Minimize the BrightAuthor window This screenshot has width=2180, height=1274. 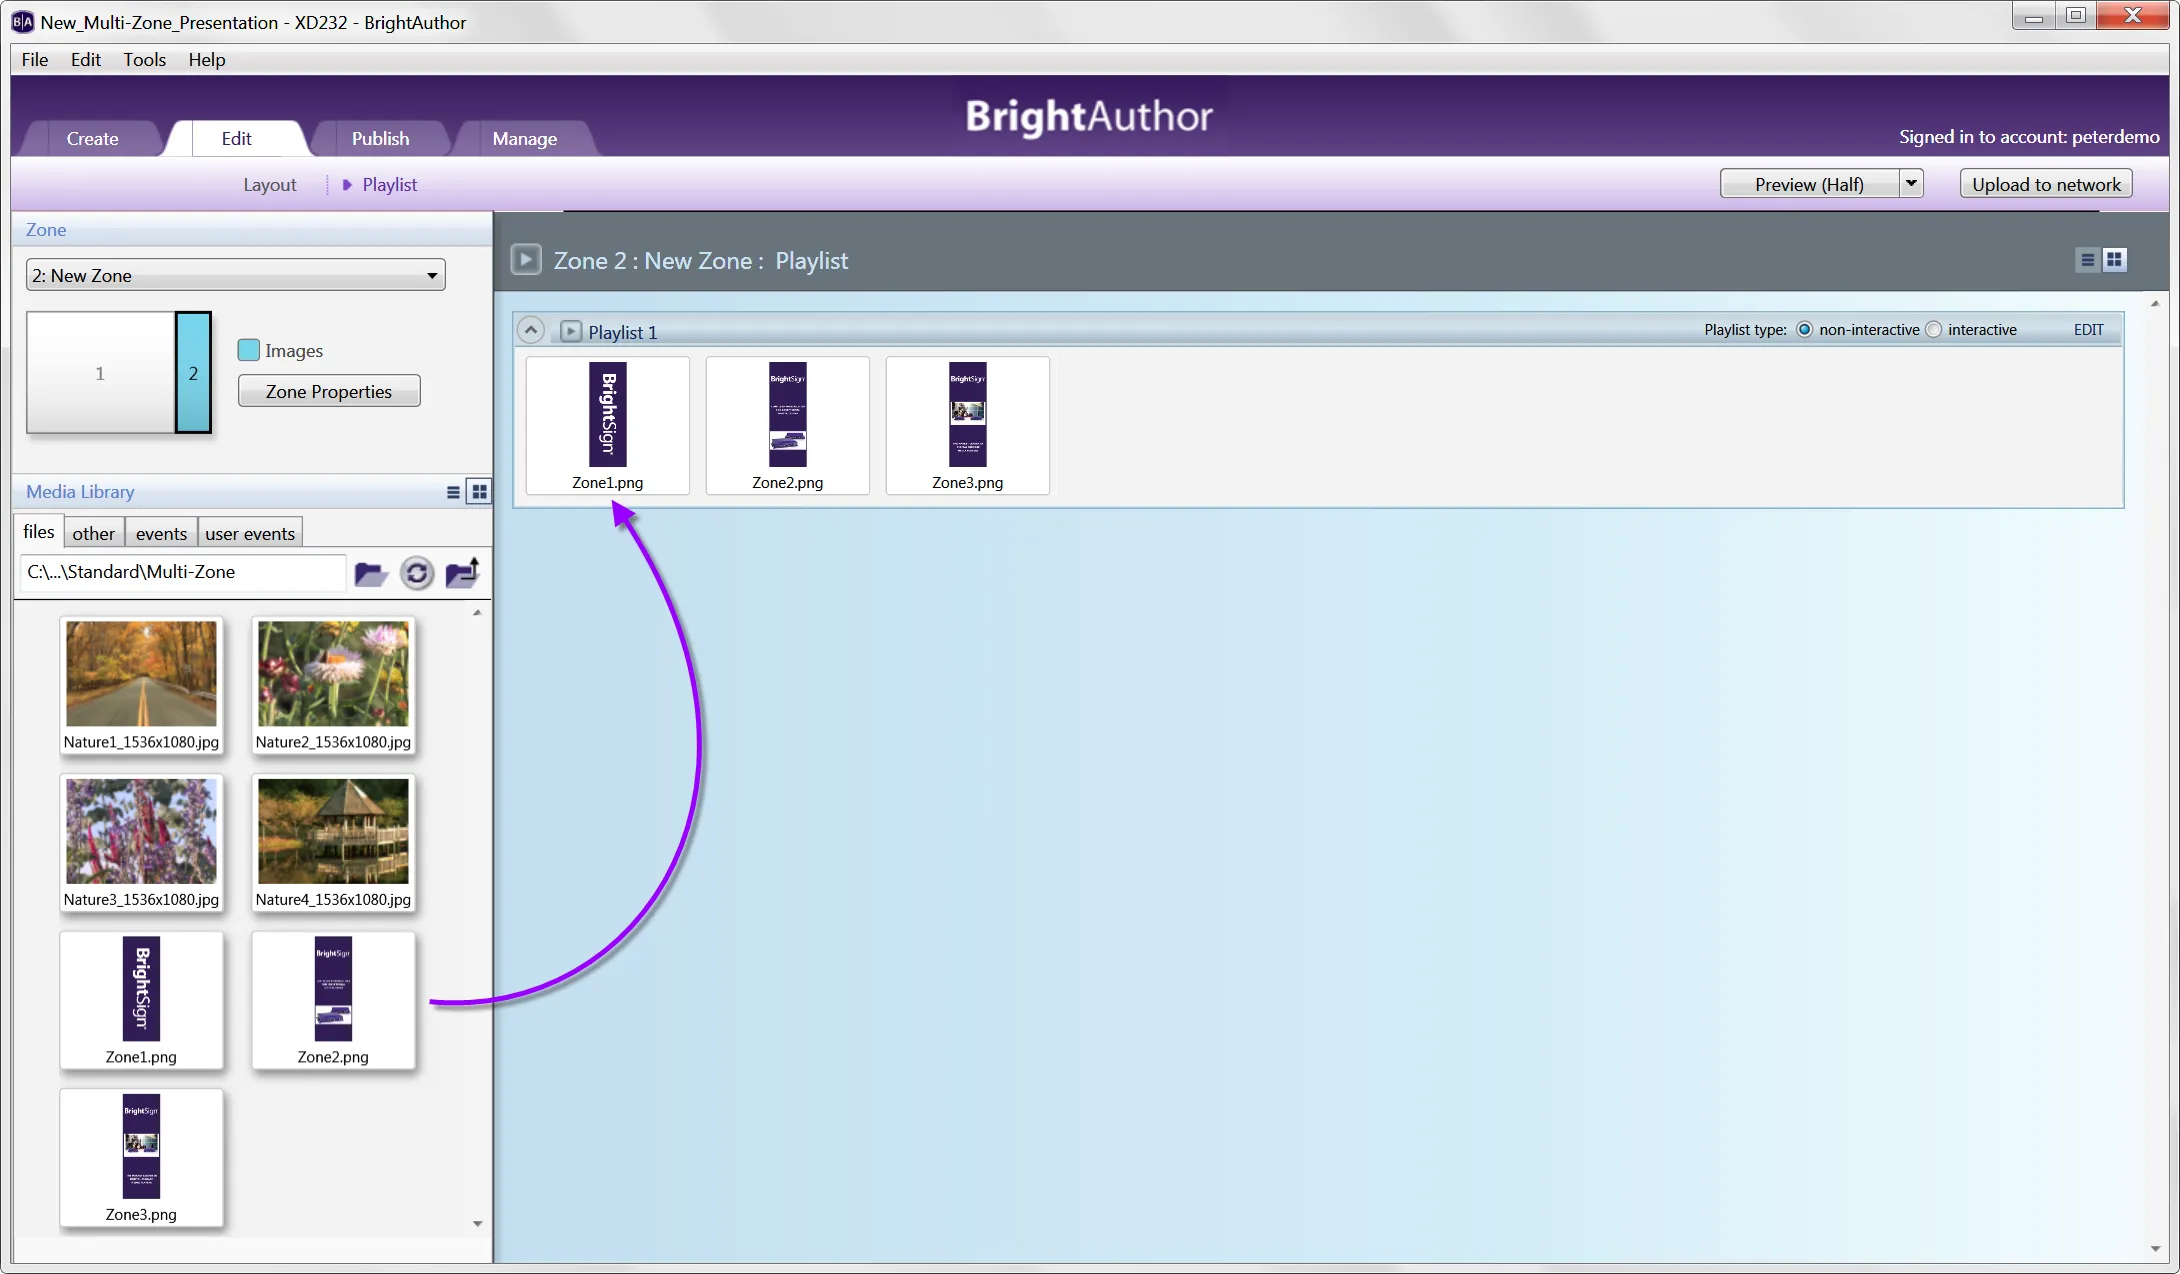[2033, 17]
